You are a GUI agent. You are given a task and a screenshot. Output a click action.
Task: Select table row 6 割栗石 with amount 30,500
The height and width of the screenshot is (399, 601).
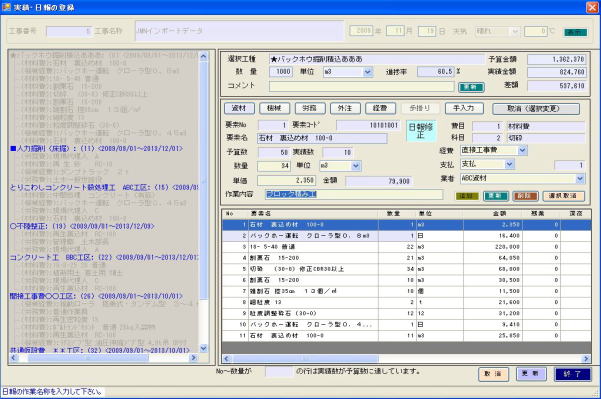click(406, 280)
